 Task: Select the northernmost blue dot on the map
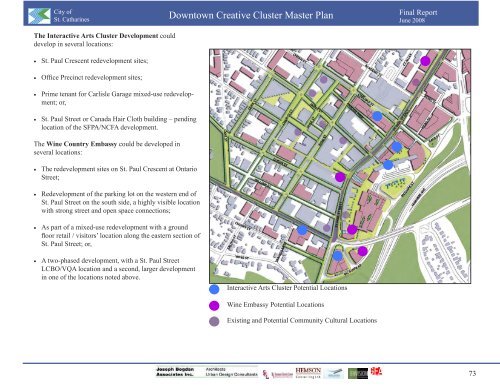[377, 116]
